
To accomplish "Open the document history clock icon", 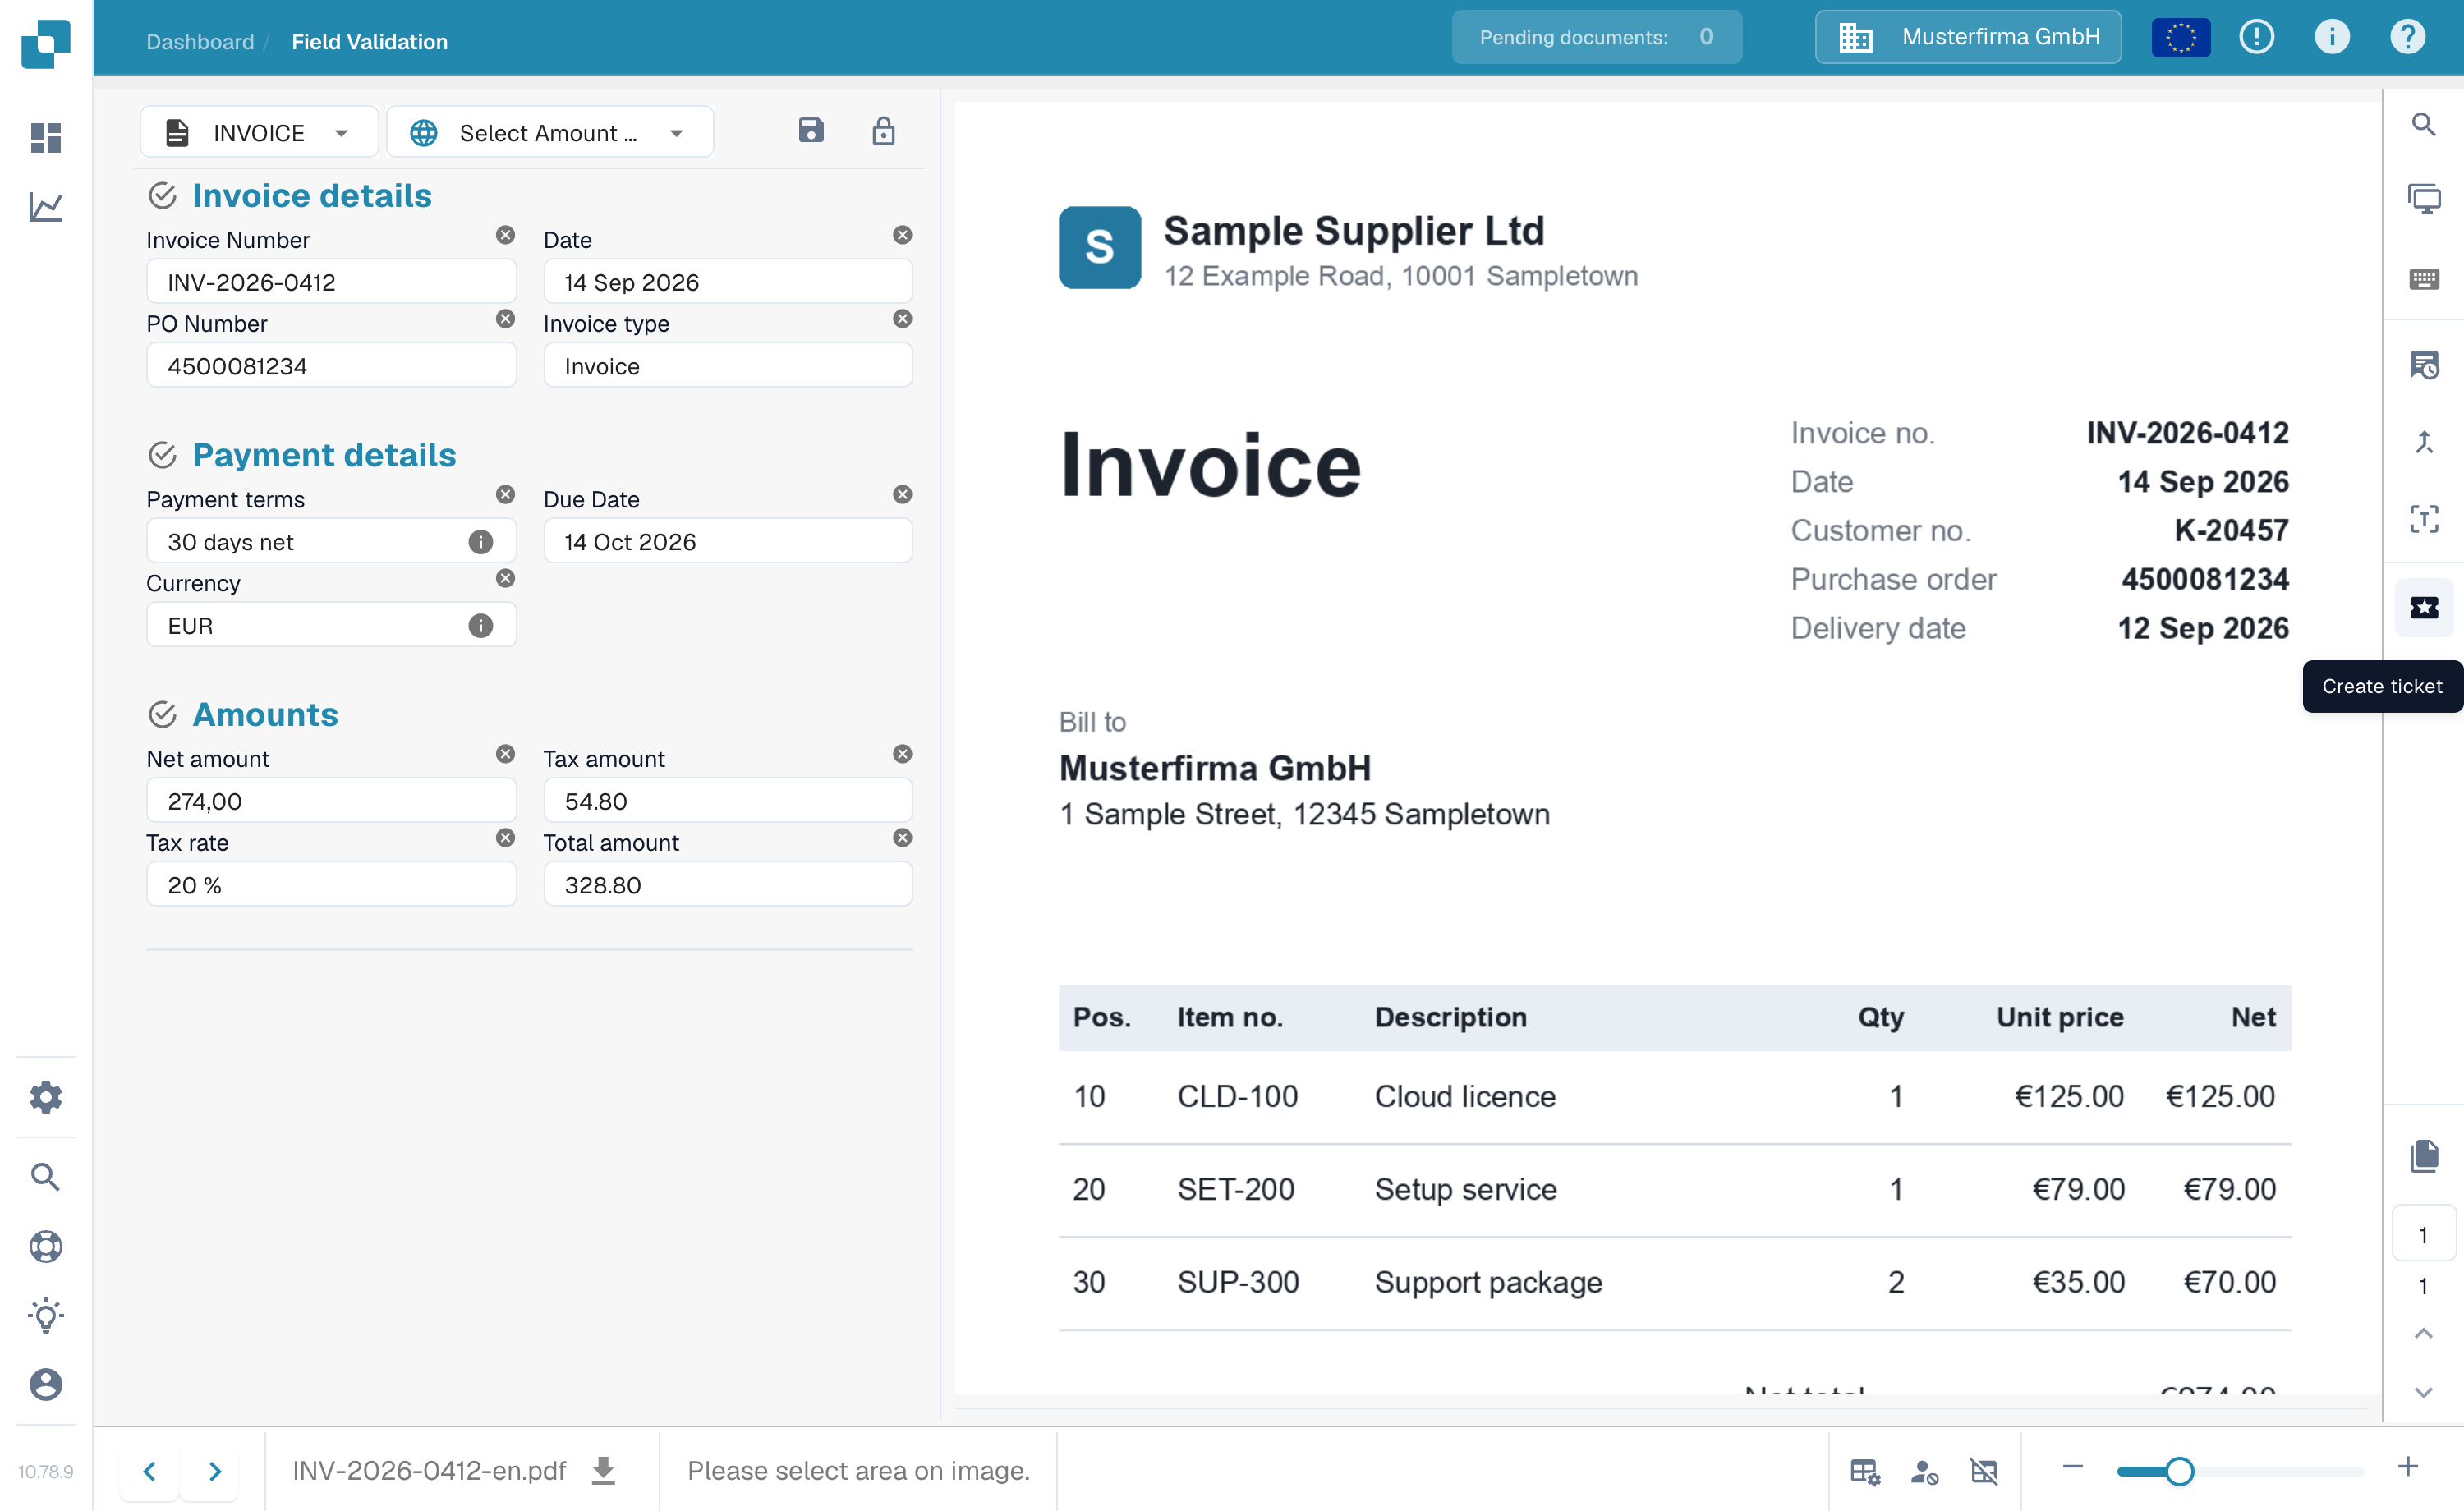I will pyautogui.click(x=2424, y=365).
